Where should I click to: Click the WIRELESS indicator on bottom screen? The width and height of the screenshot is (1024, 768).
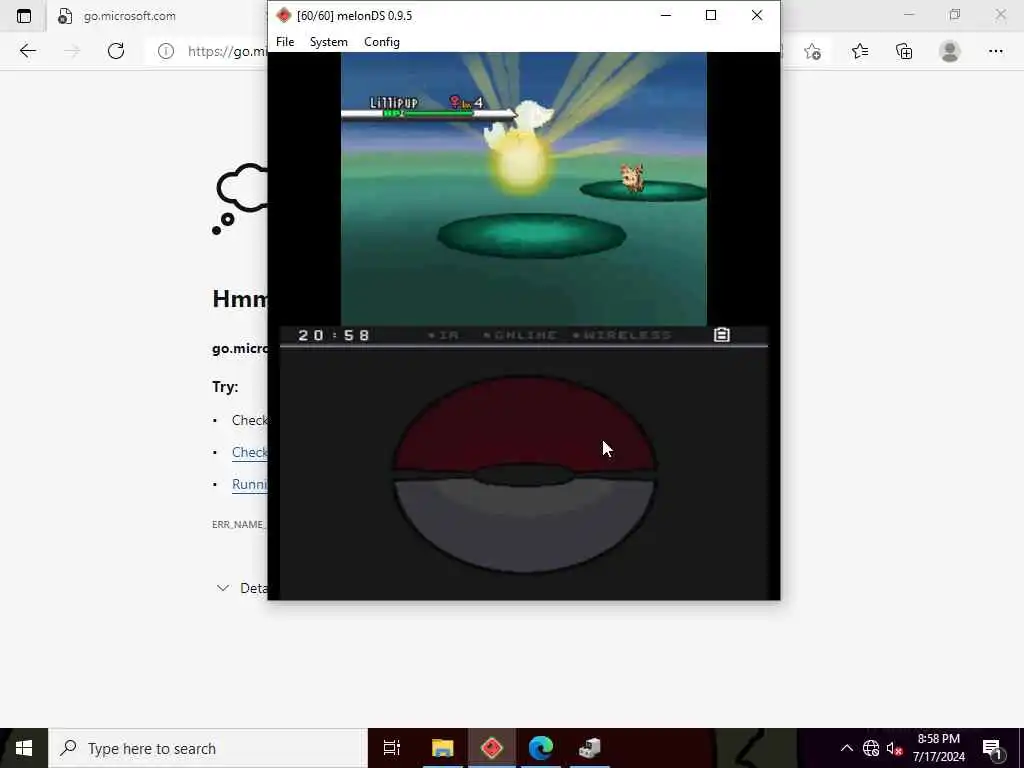[622, 335]
